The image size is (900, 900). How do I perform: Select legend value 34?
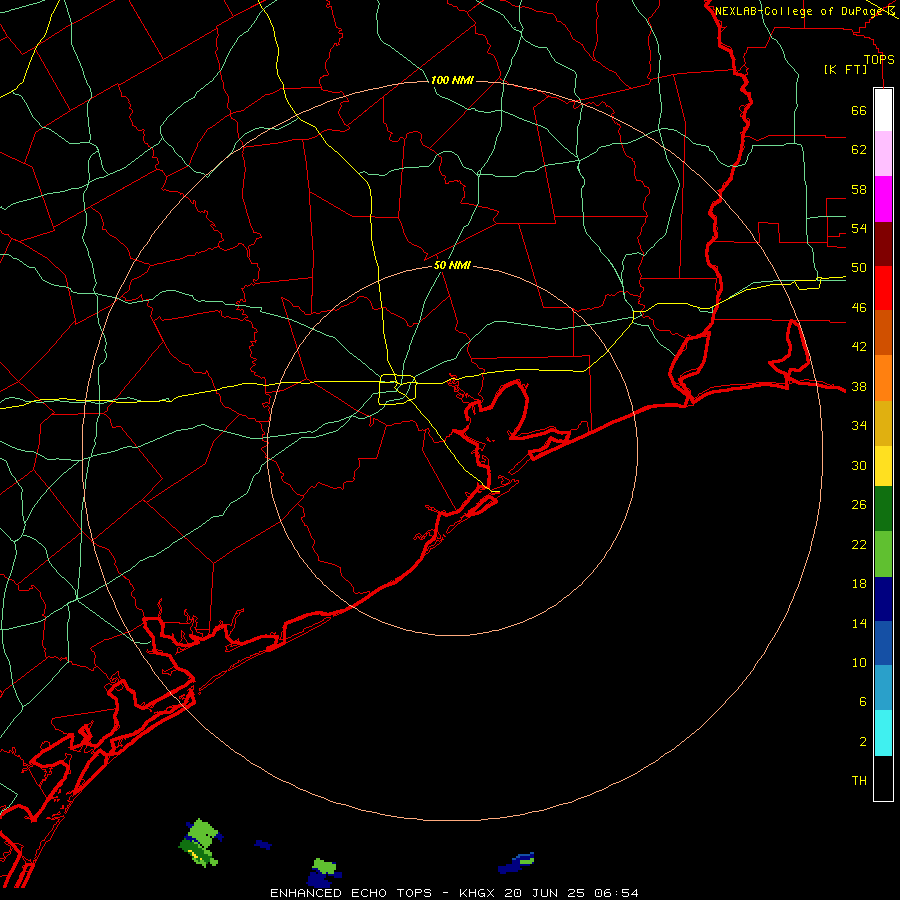(x=859, y=425)
